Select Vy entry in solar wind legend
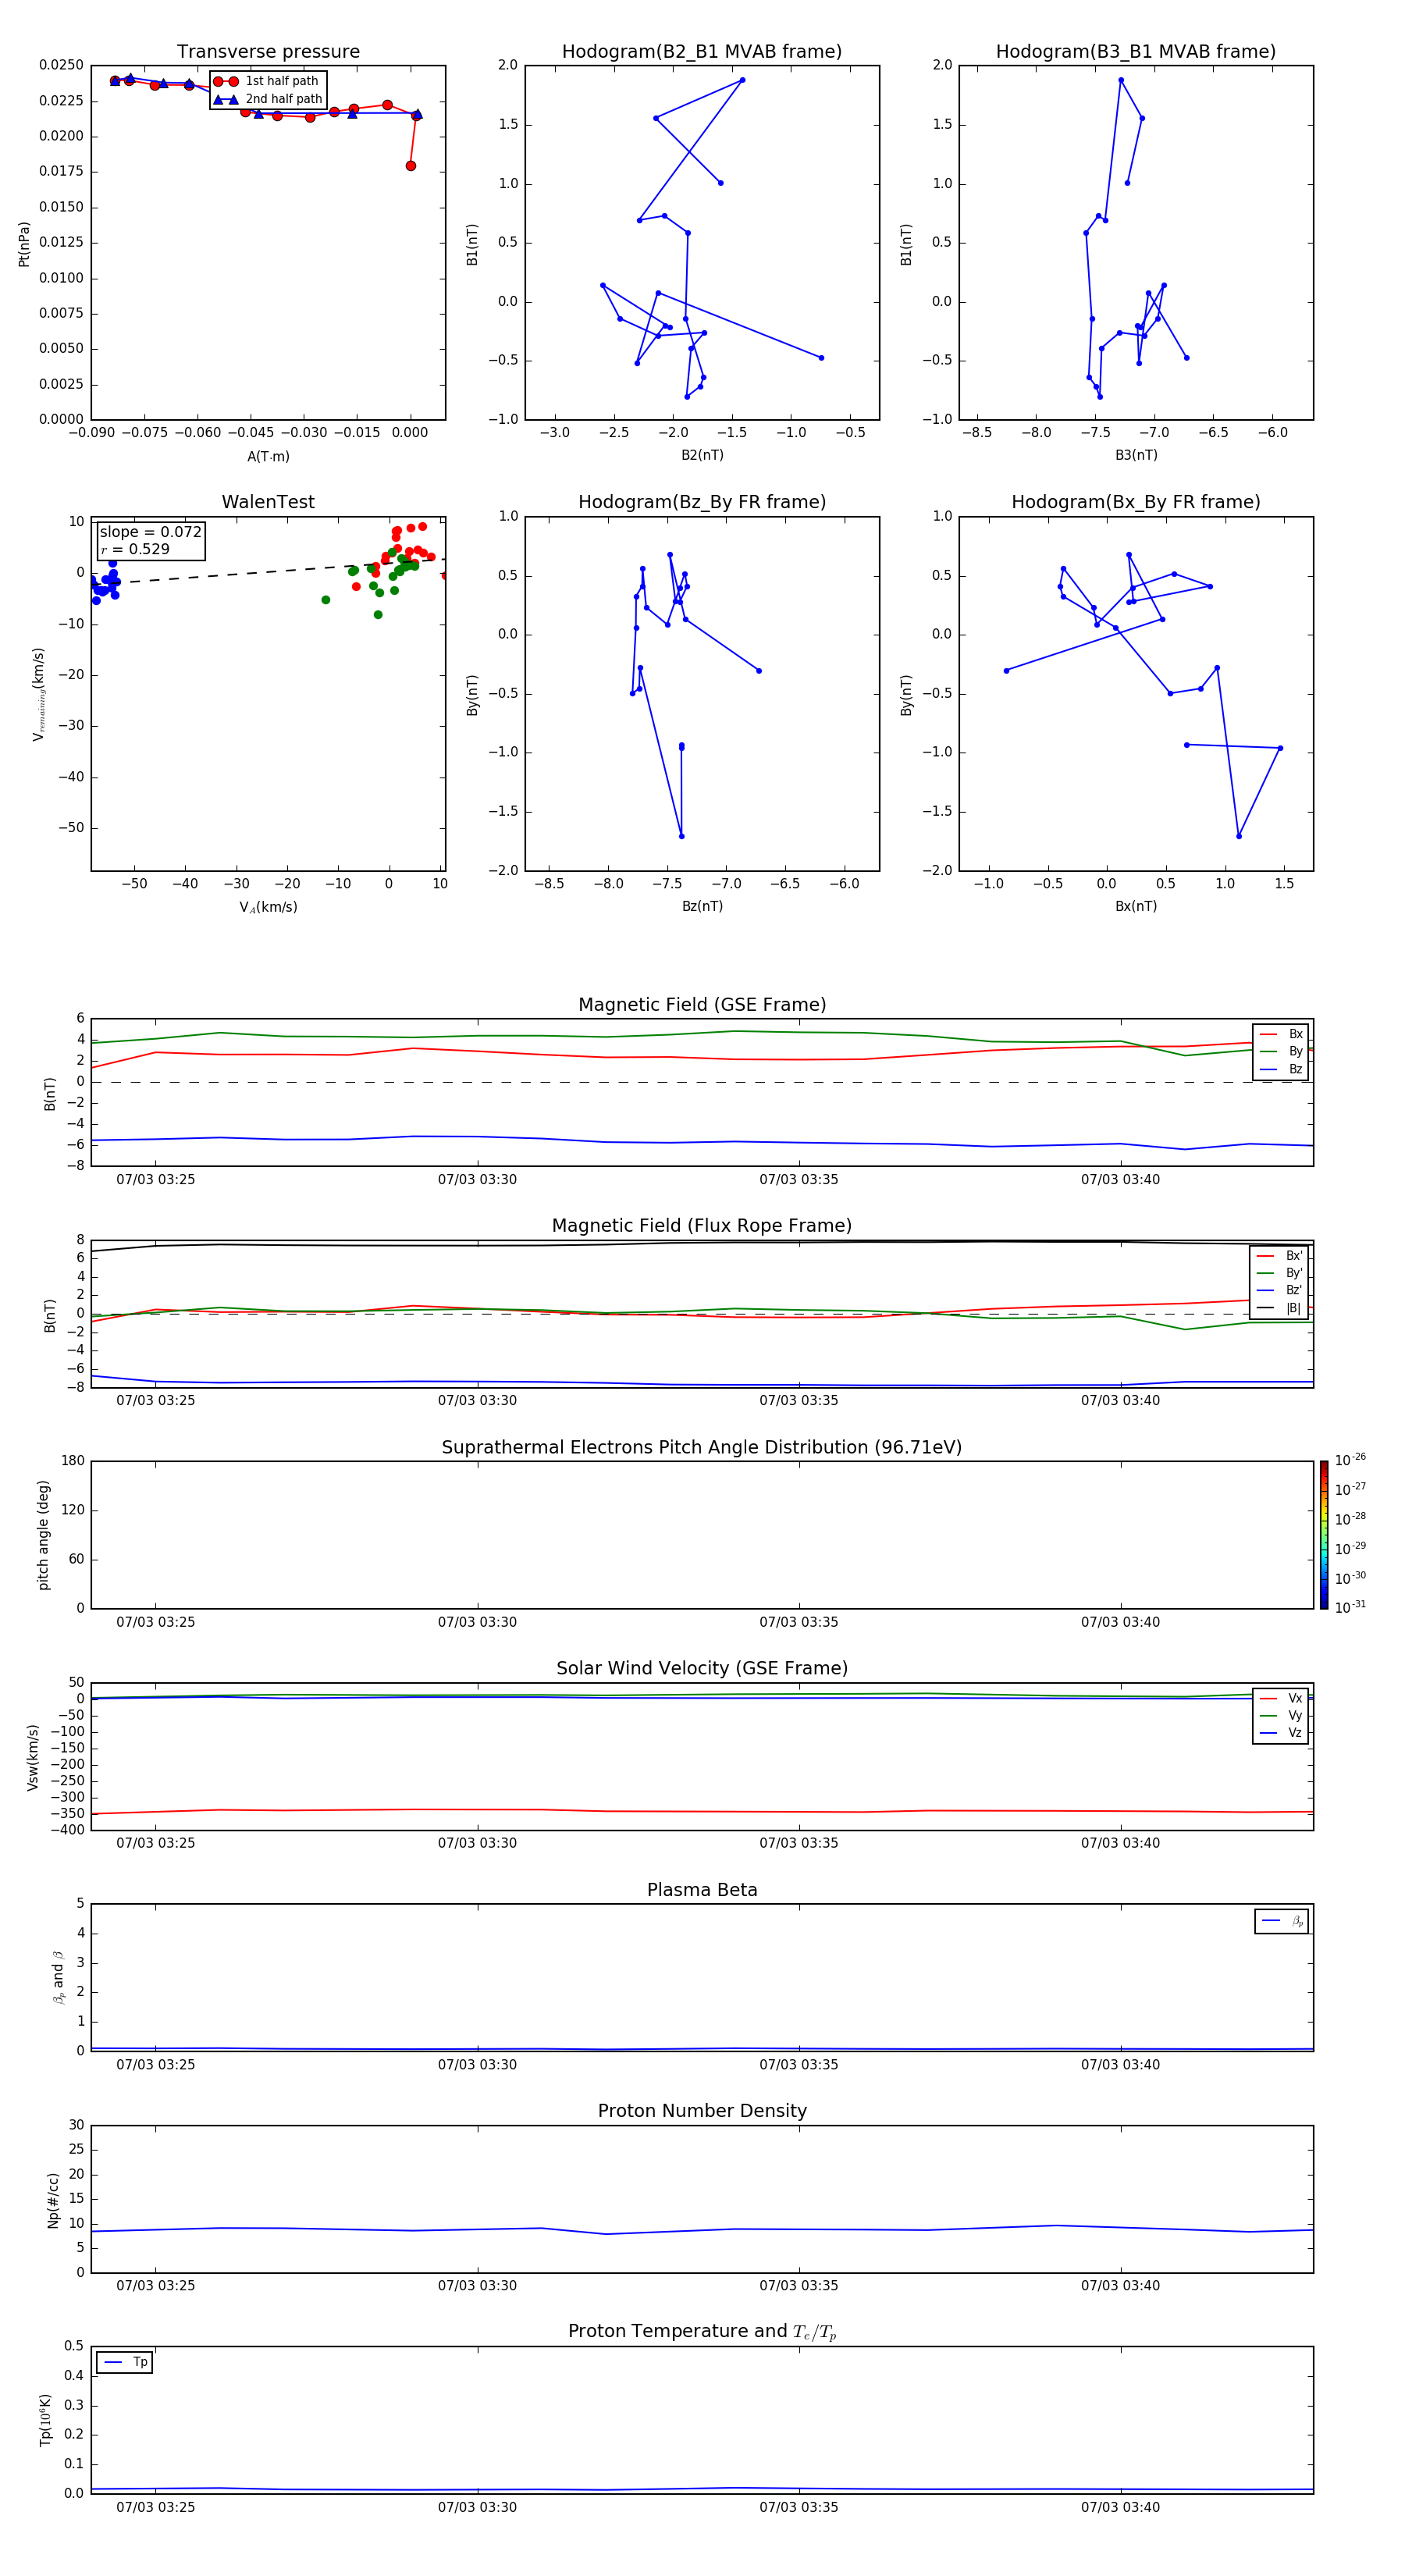The width and height of the screenshot is (1405, 2576). [1281, 1715]
